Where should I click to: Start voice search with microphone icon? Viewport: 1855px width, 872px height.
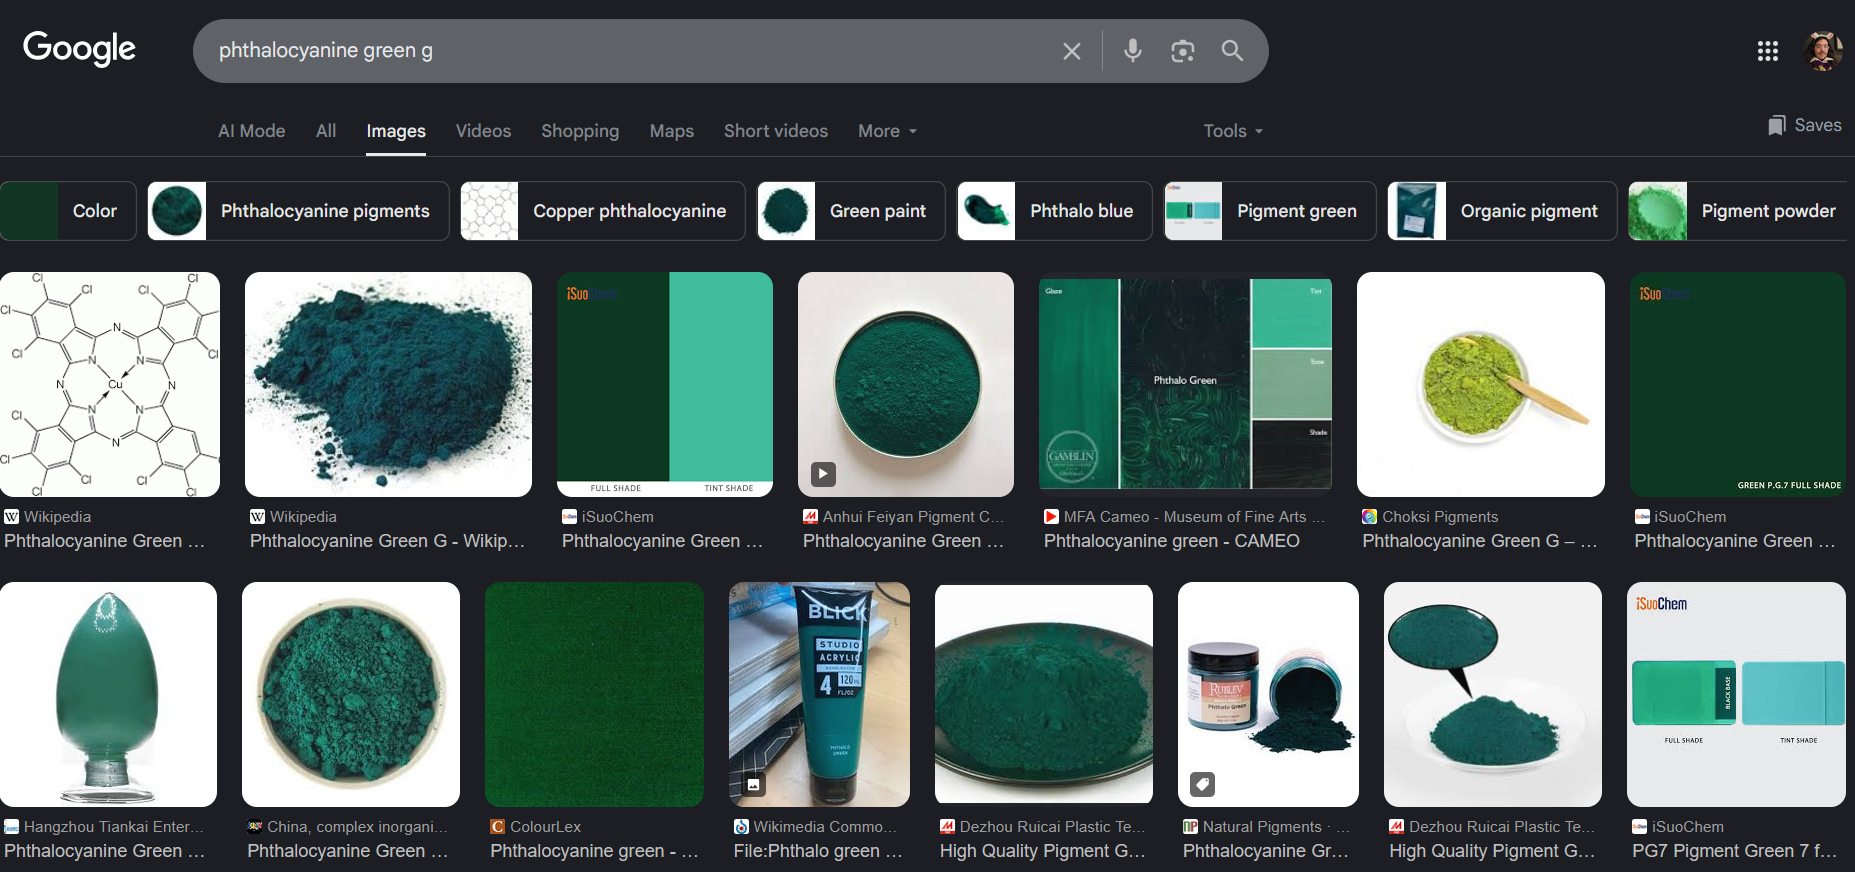pyautogui.click(x=1132, y=51)
